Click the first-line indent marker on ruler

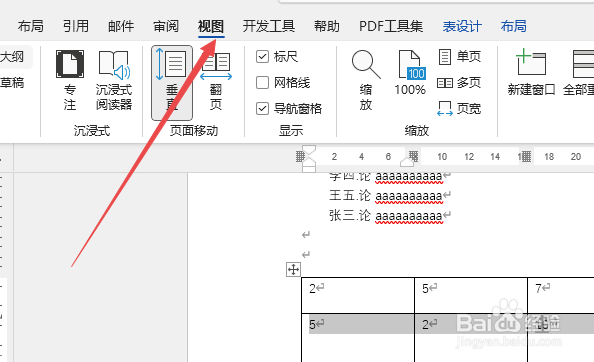[309, 151]
